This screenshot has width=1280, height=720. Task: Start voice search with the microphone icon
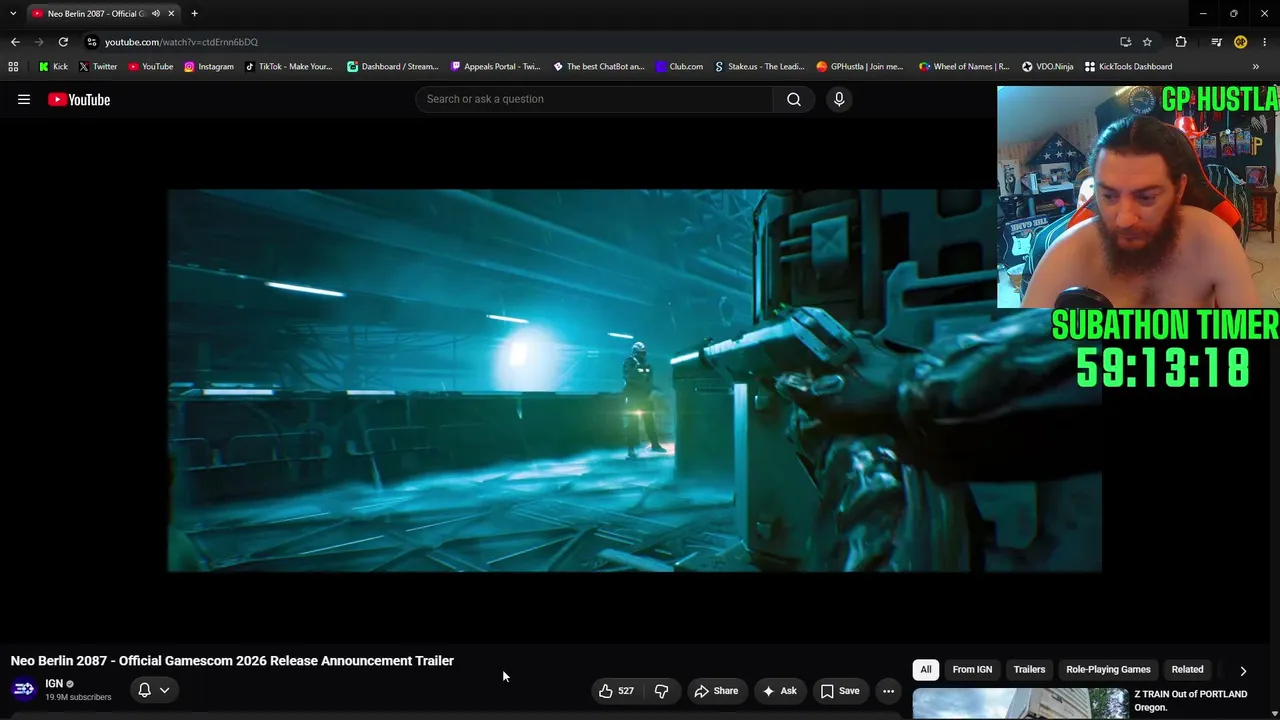coord(839,99)
